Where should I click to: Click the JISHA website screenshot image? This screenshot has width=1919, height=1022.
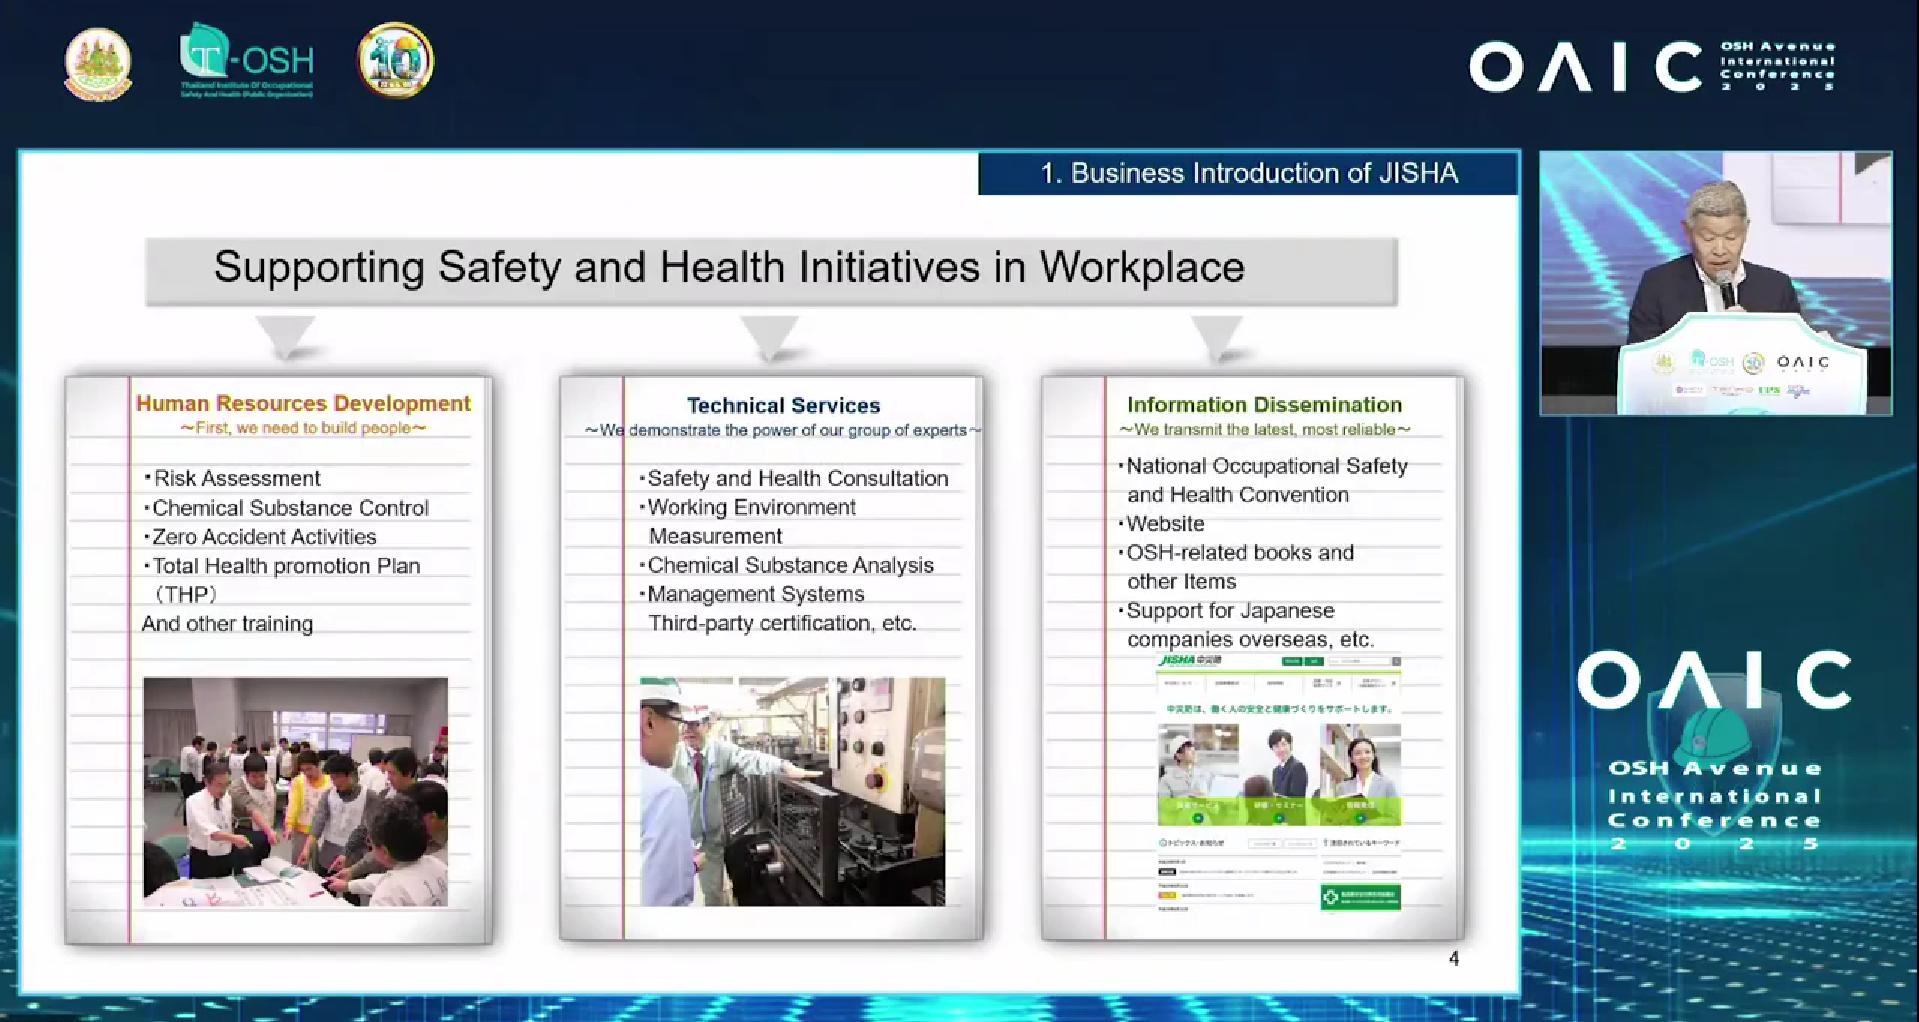[x=1279, y=783]
